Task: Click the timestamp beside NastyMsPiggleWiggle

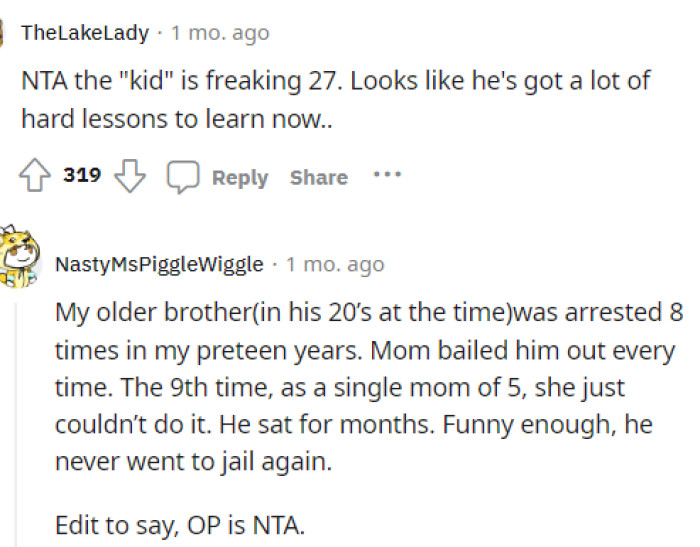Action: [x=335, y=265]
